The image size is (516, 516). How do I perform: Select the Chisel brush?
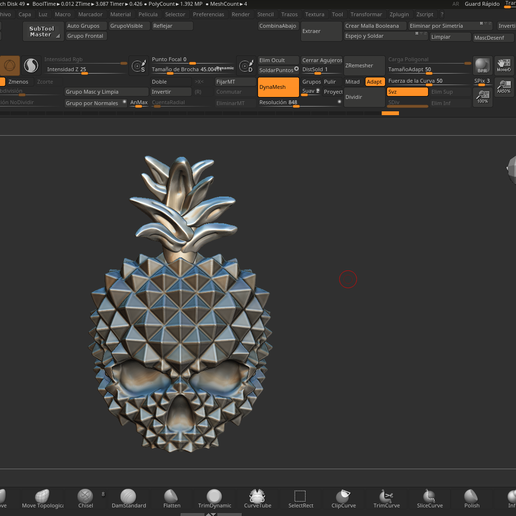[85, 498]
